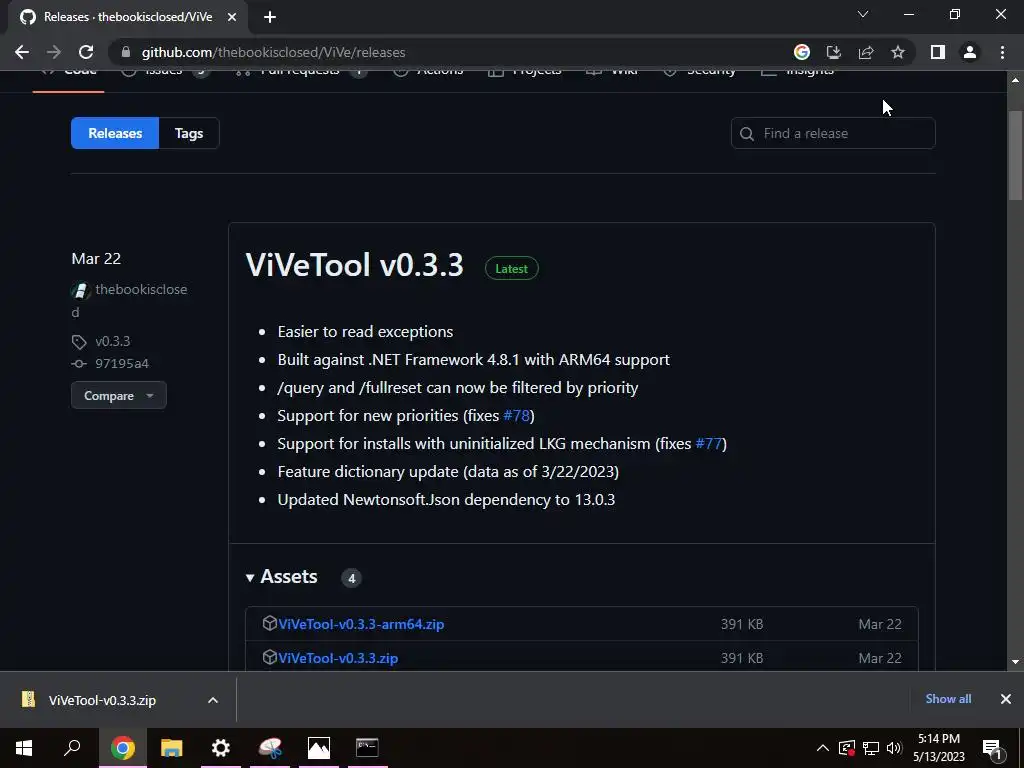Open the network icon in system tray
The height and width of the screenshot is (768, 1024).
coord(871,748)
